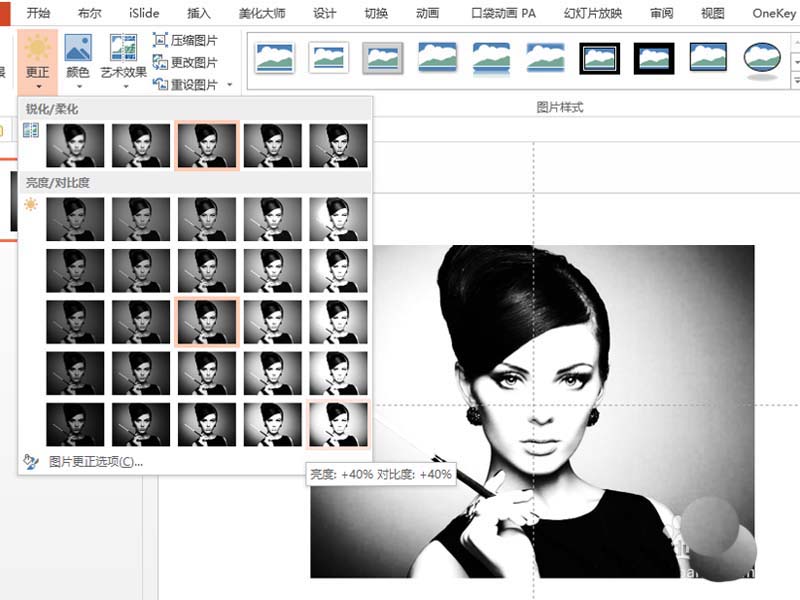Open the 审阅 tab
The image size is (800, 600).
click(x=661, y=13)
